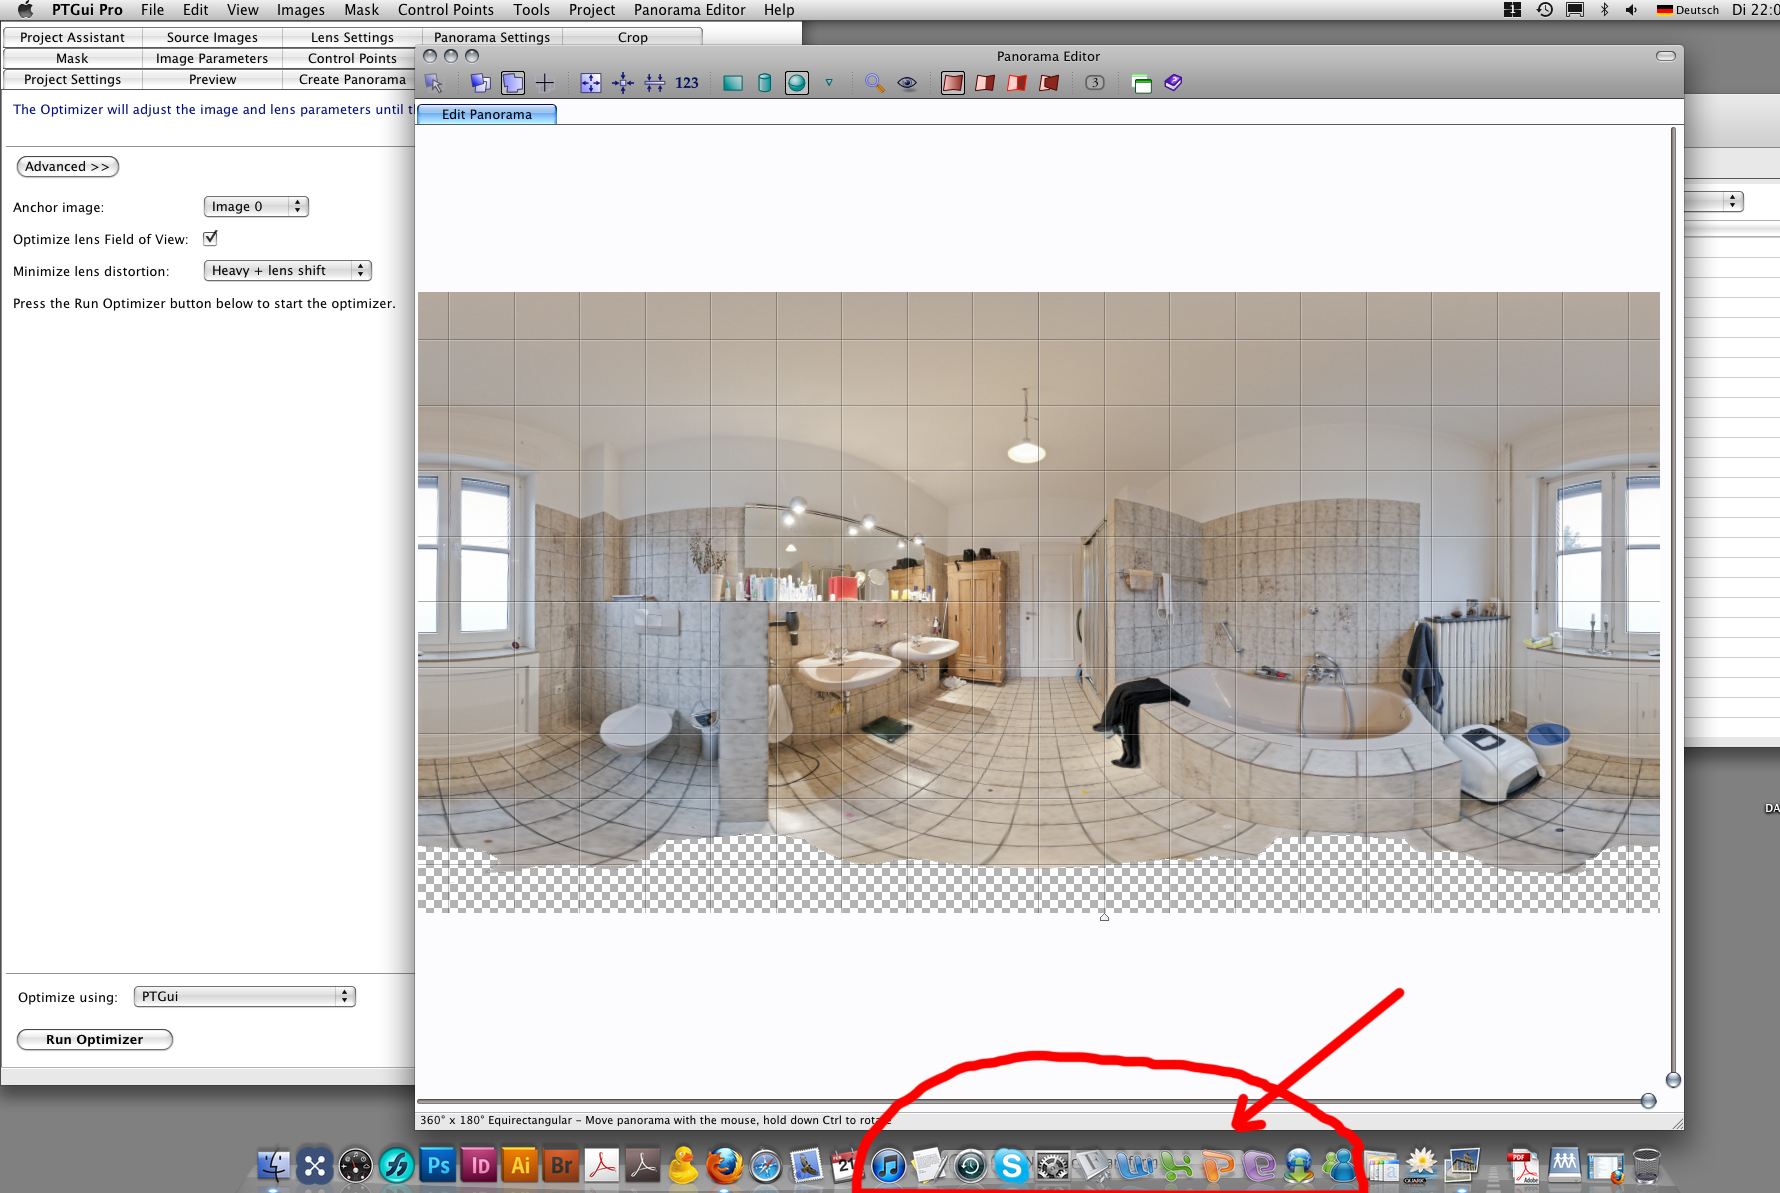Select the rectilinear projection icon
The image size is (1780, 1193).
pos(733,83)
